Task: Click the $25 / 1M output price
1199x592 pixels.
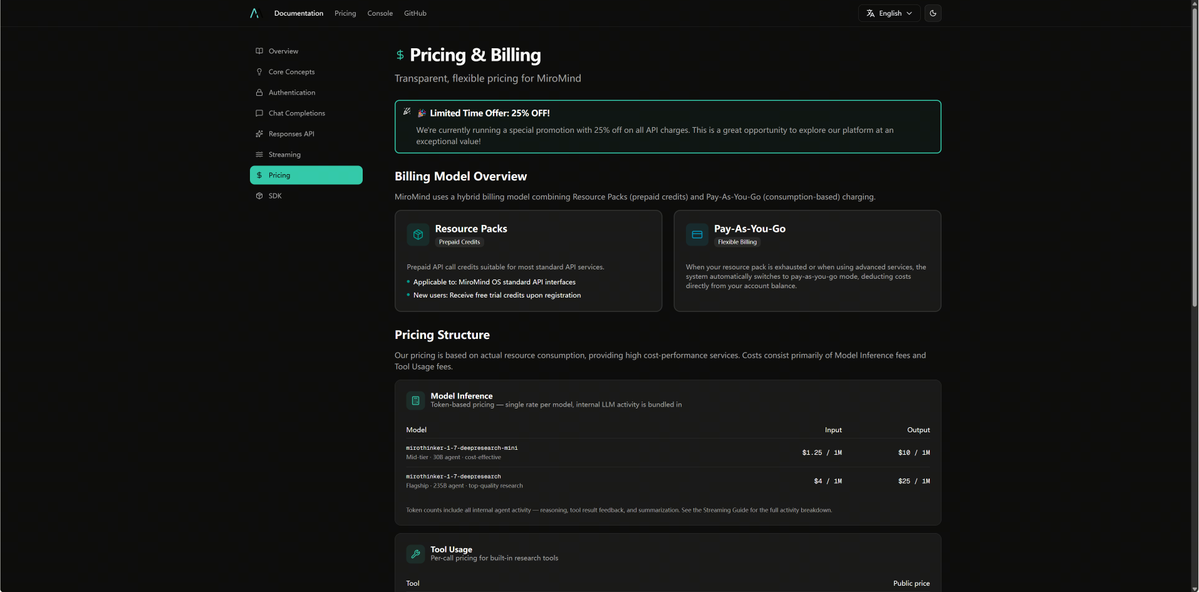Action: coord(914,481)
